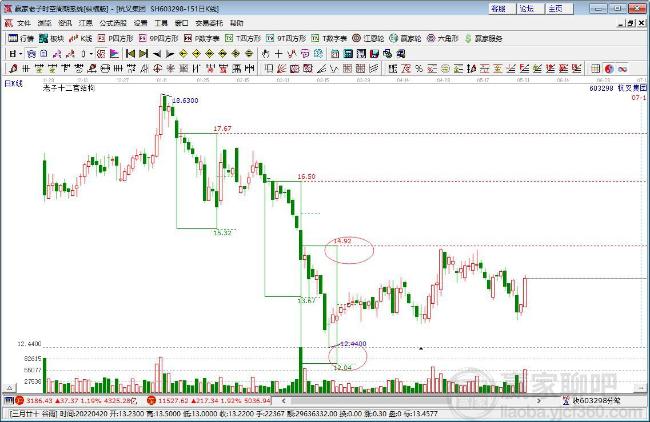Click the 16.50 level label
This screenshot has width=650, height=422.
[x=306, y=177]
